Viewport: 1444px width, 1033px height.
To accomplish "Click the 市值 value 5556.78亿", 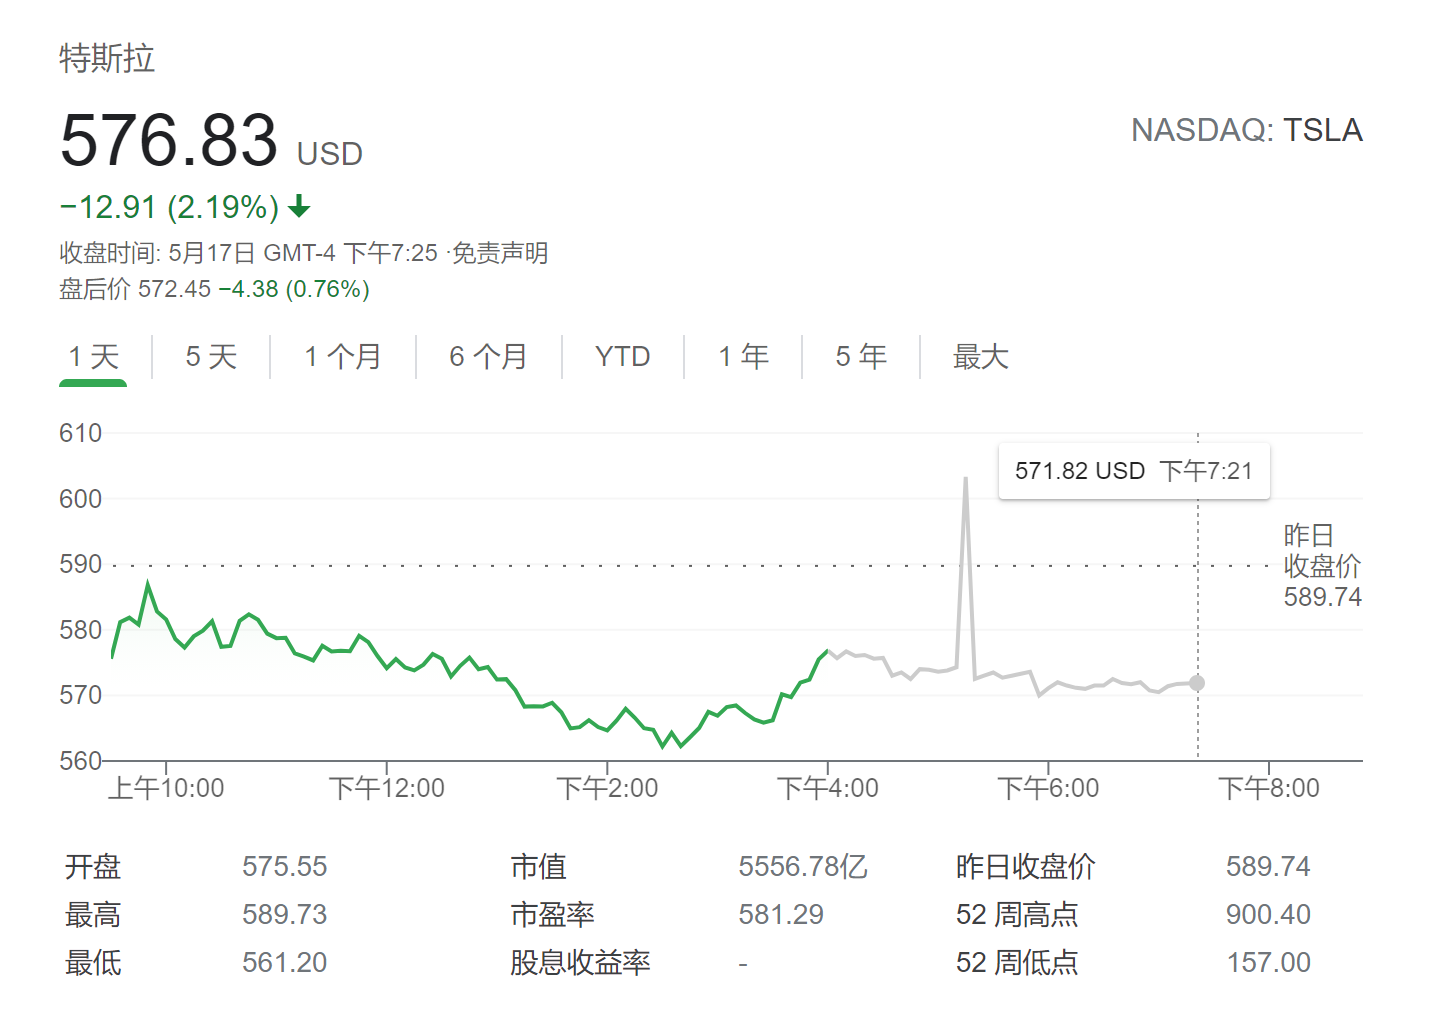I will click(802, 866).
